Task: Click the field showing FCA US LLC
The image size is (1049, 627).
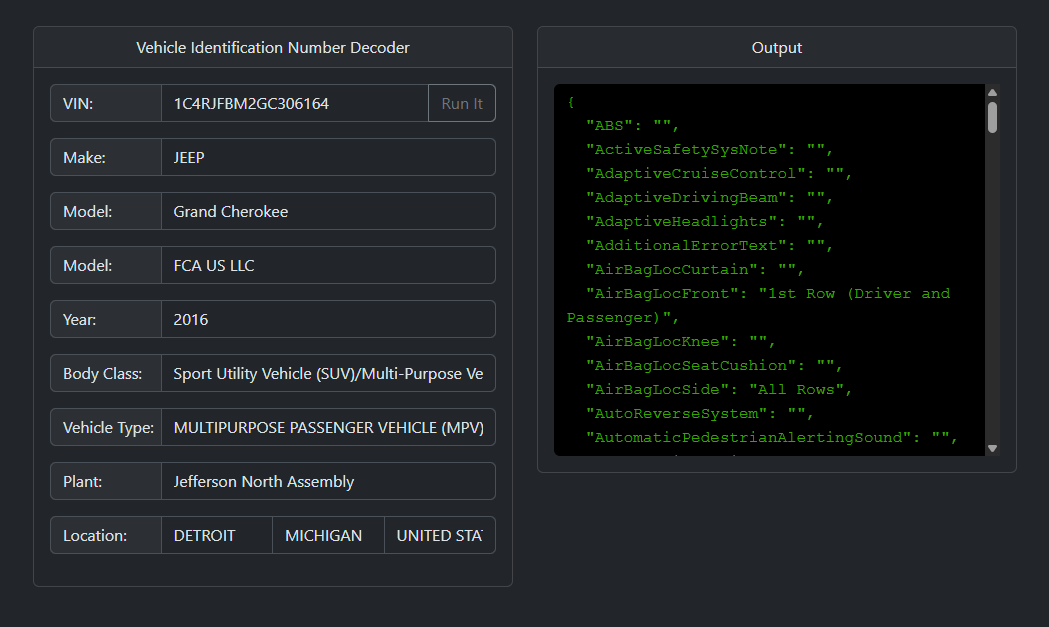Action: click(x=328, y=266)
